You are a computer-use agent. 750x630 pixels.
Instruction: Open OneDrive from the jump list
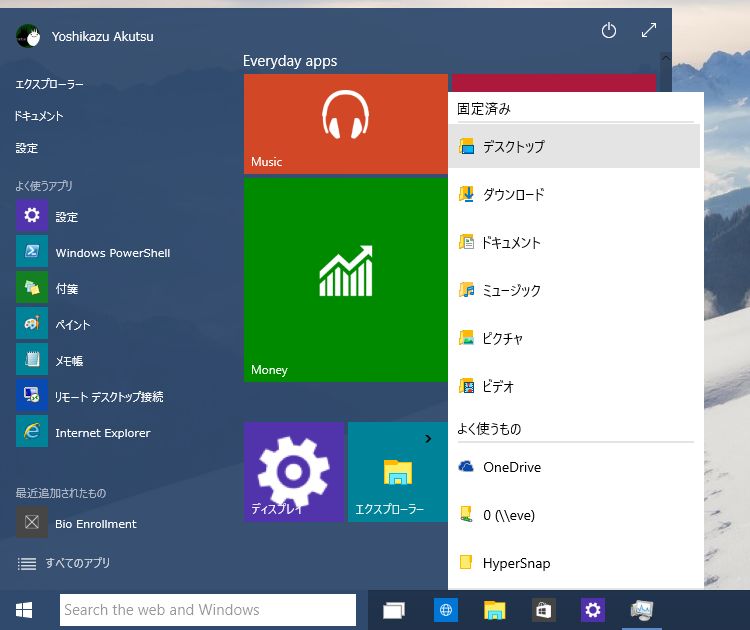(574, 467)
